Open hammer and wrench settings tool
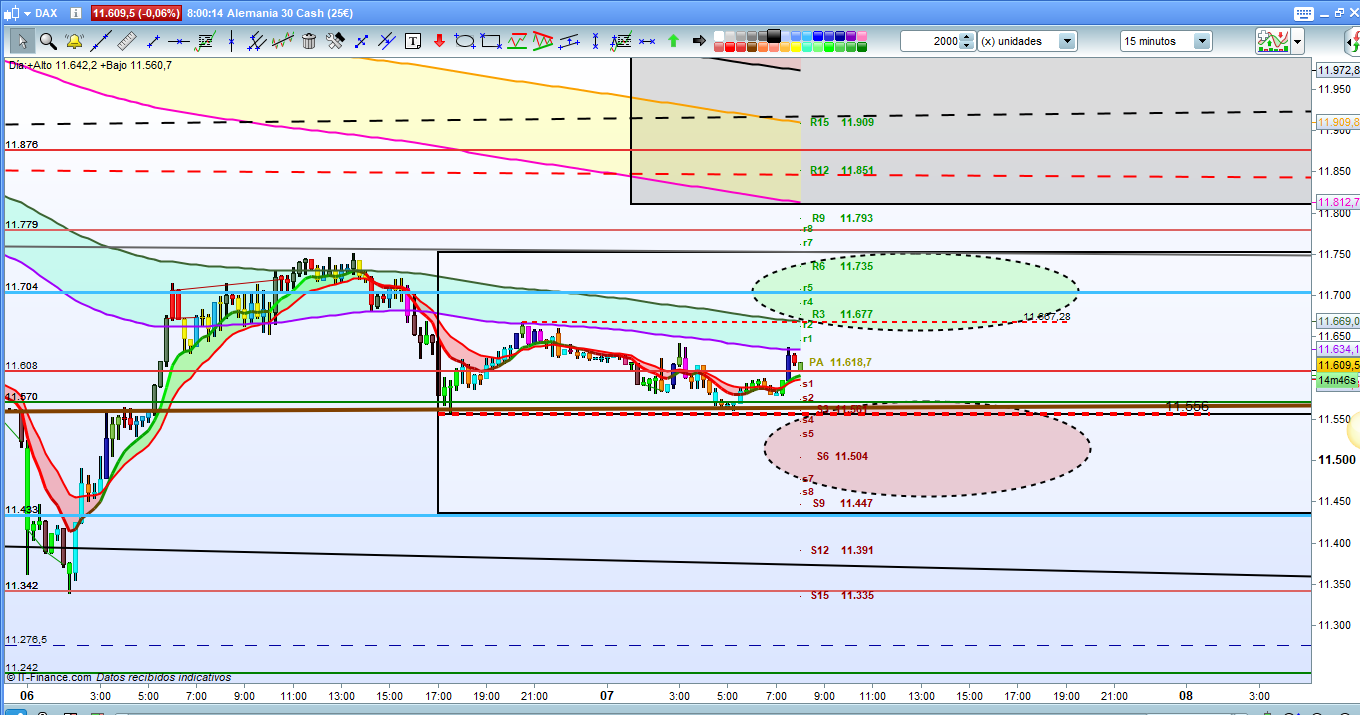 click(x=335, y=41)
